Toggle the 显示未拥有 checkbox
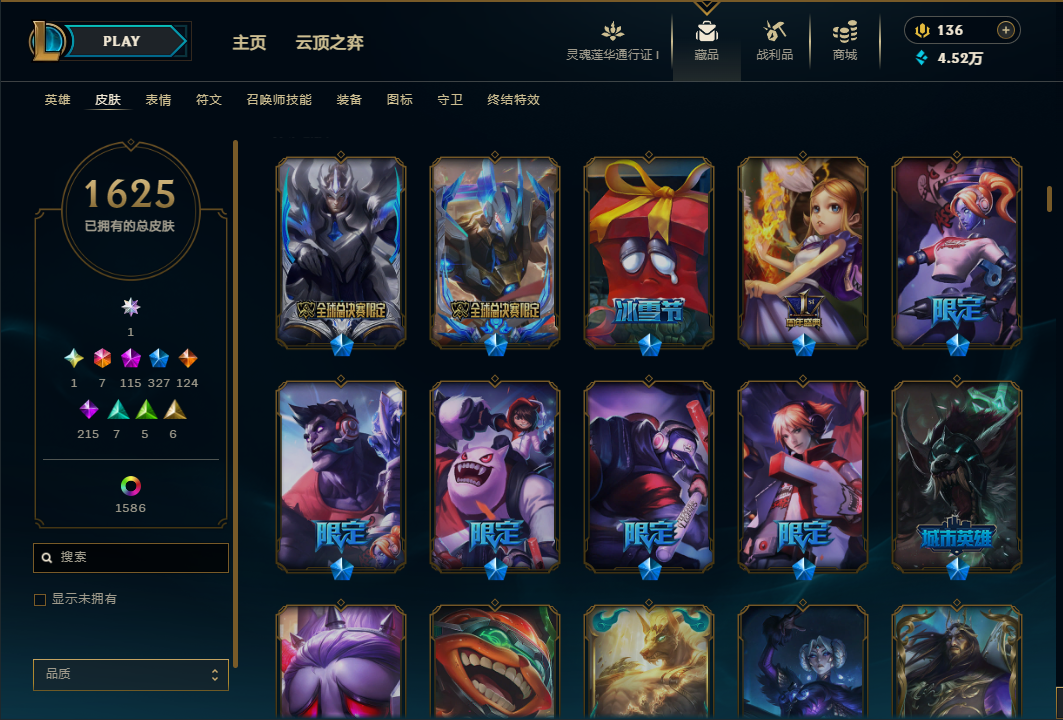The height and width of the screenshot is (720, 1063). click(x=40, y=599)
